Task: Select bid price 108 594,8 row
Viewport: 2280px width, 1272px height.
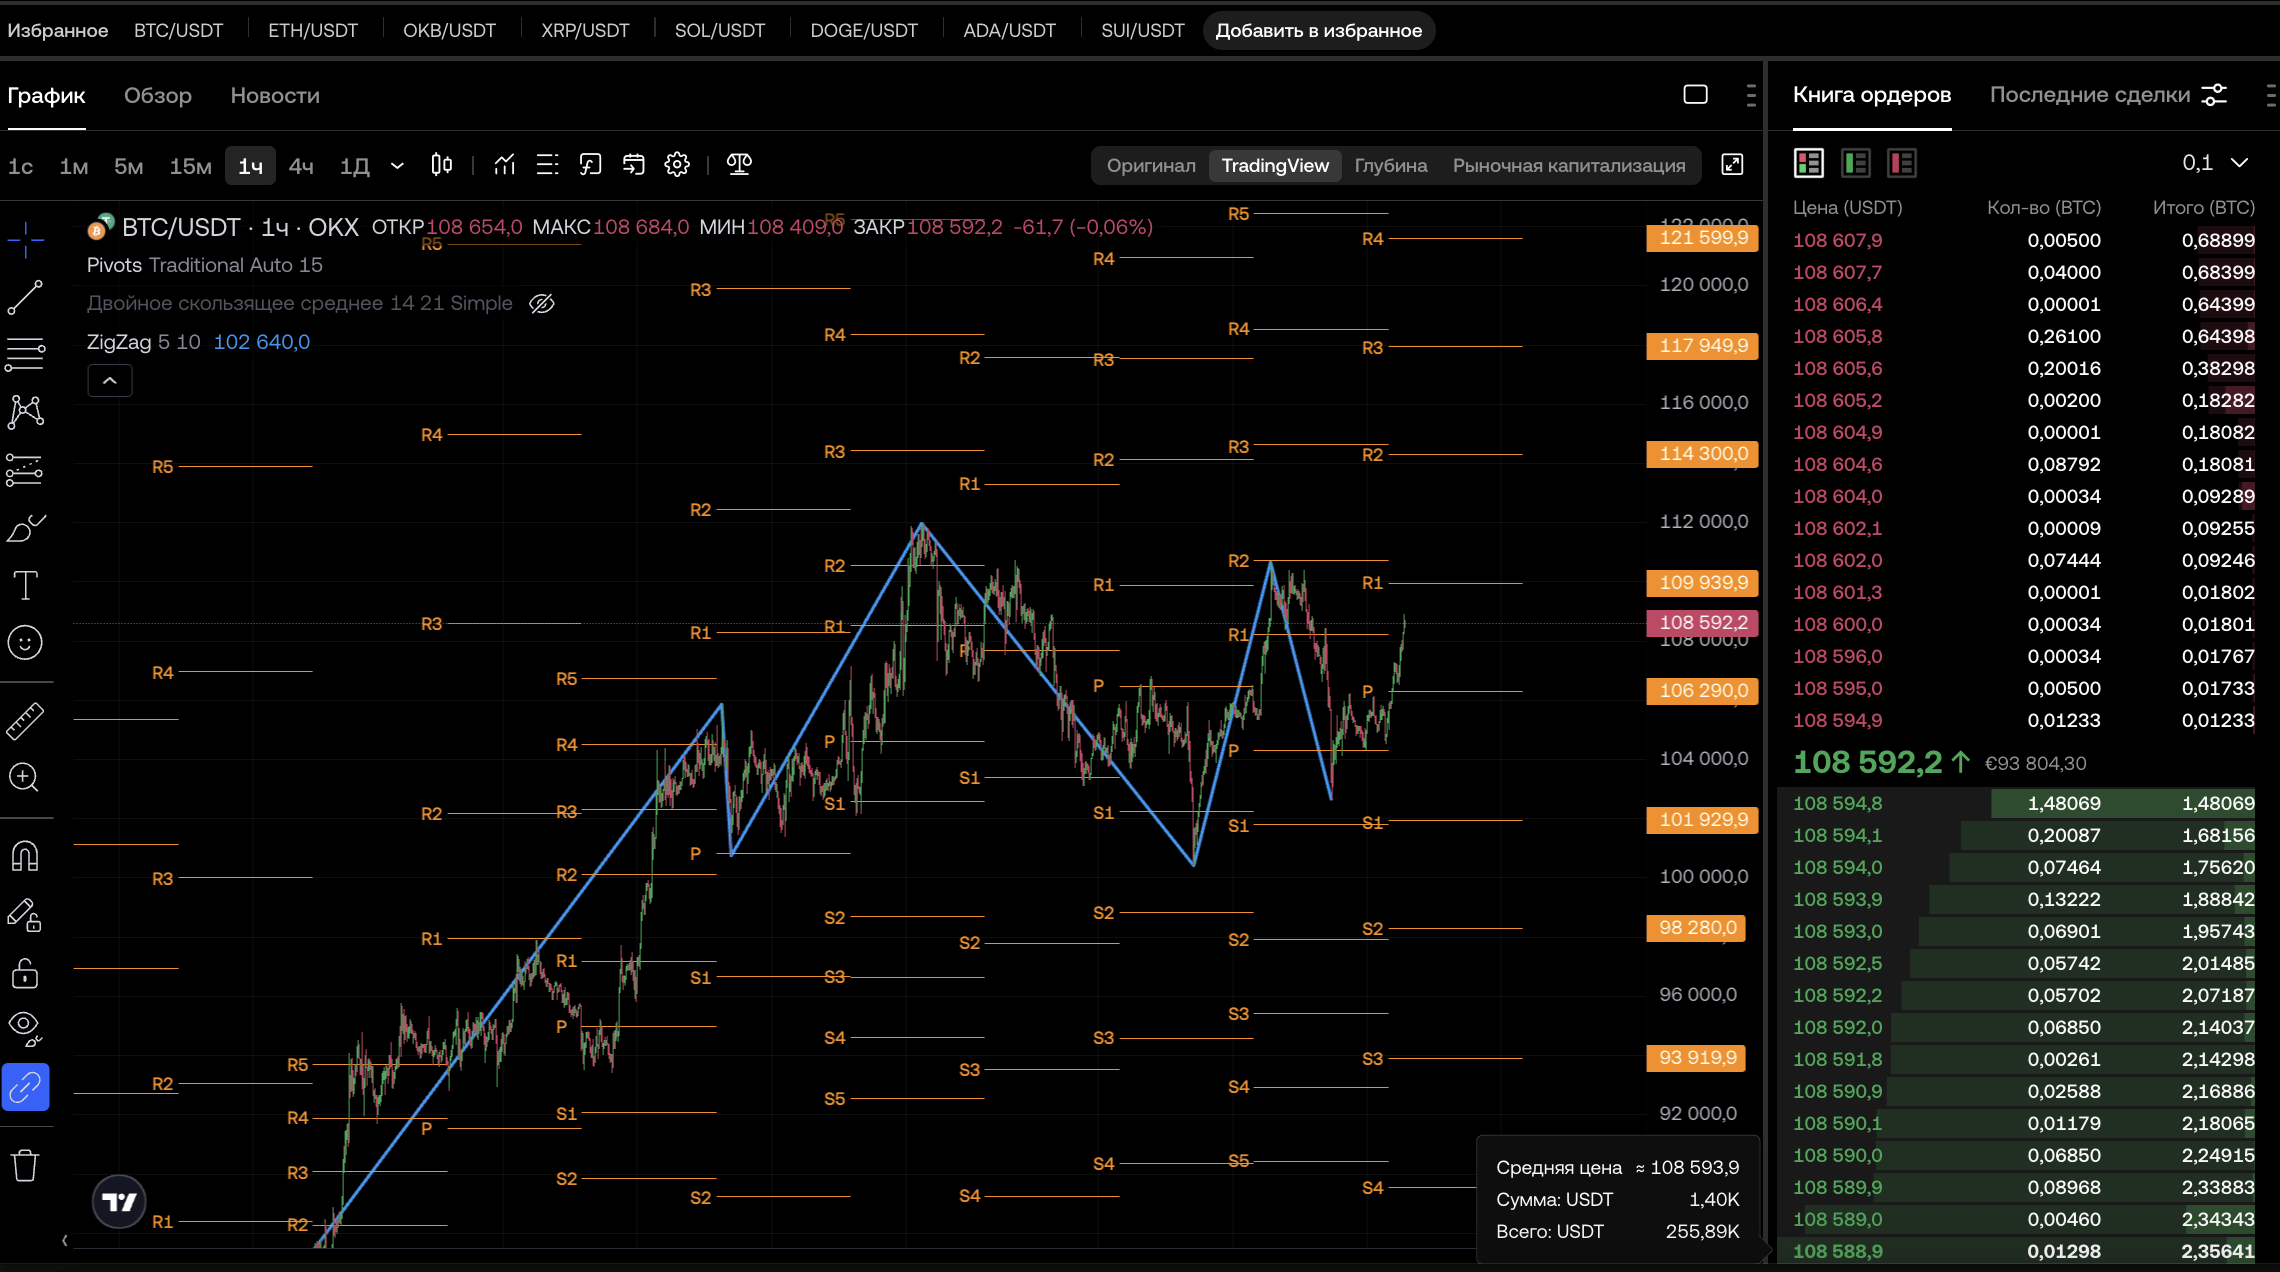Action: click(2018, 803)
